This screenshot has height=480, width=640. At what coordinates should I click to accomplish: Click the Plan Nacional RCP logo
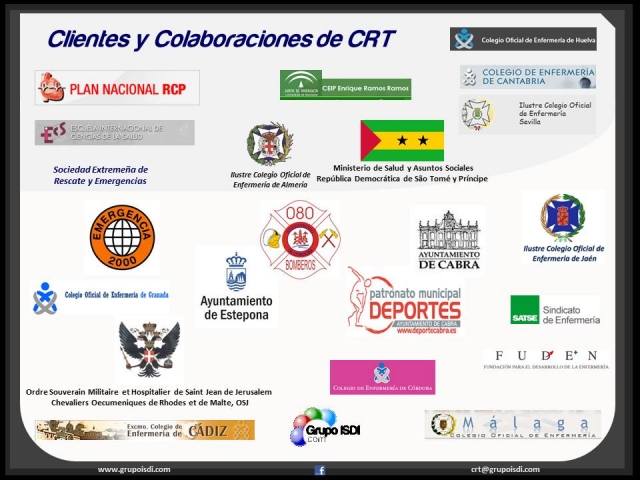117,88
